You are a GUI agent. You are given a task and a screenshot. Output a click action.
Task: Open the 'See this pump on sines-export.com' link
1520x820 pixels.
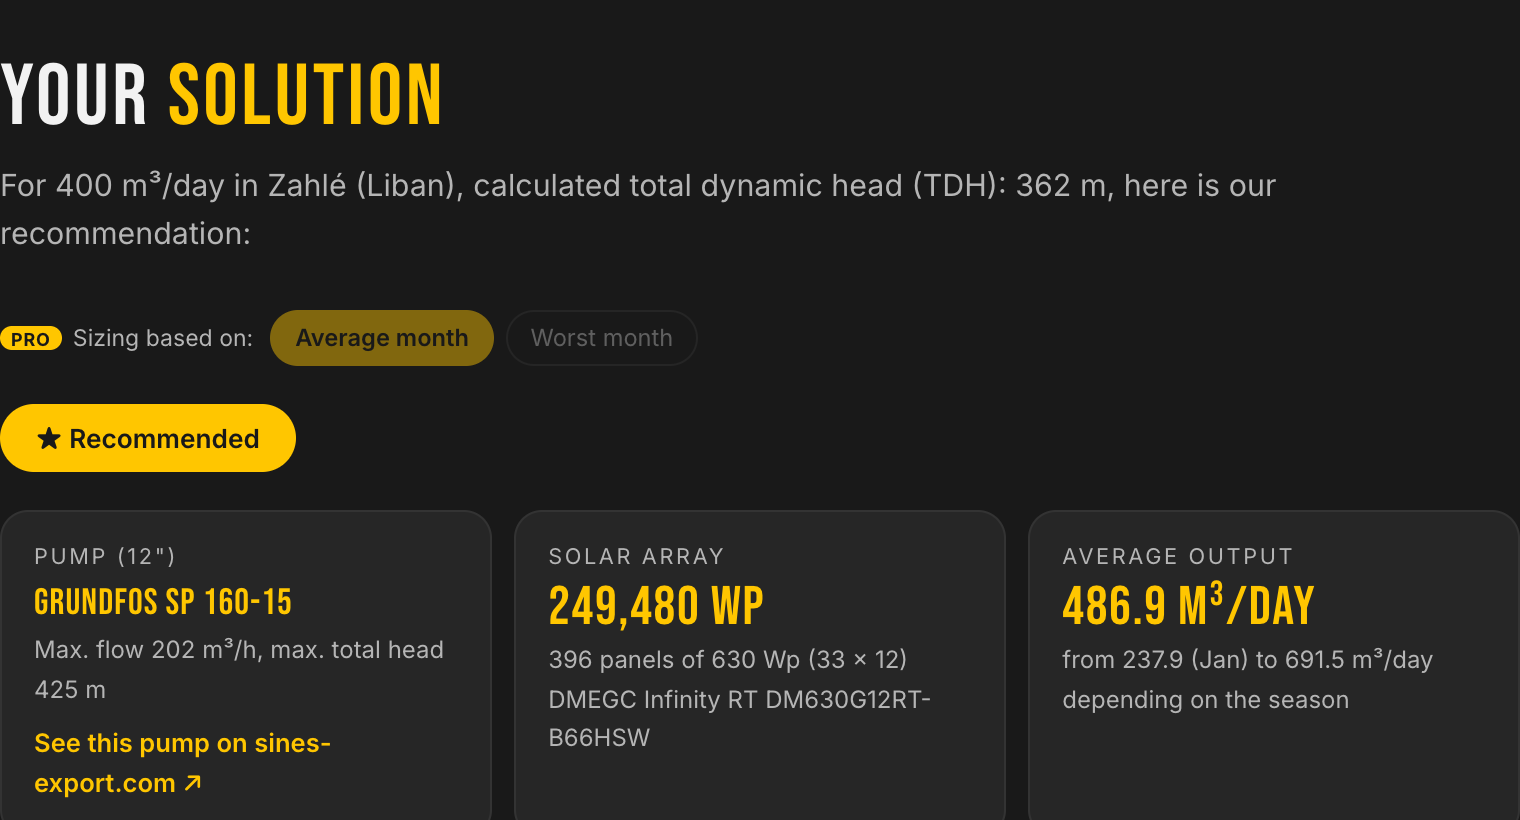(183, 763)
